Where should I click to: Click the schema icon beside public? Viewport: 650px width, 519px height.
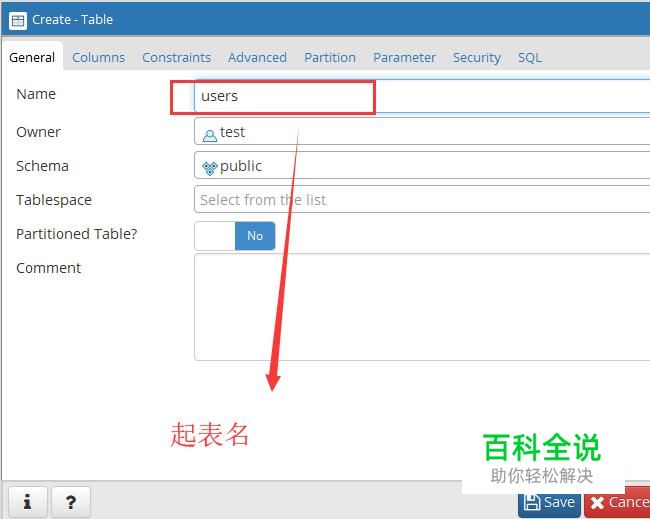[209, 168]
